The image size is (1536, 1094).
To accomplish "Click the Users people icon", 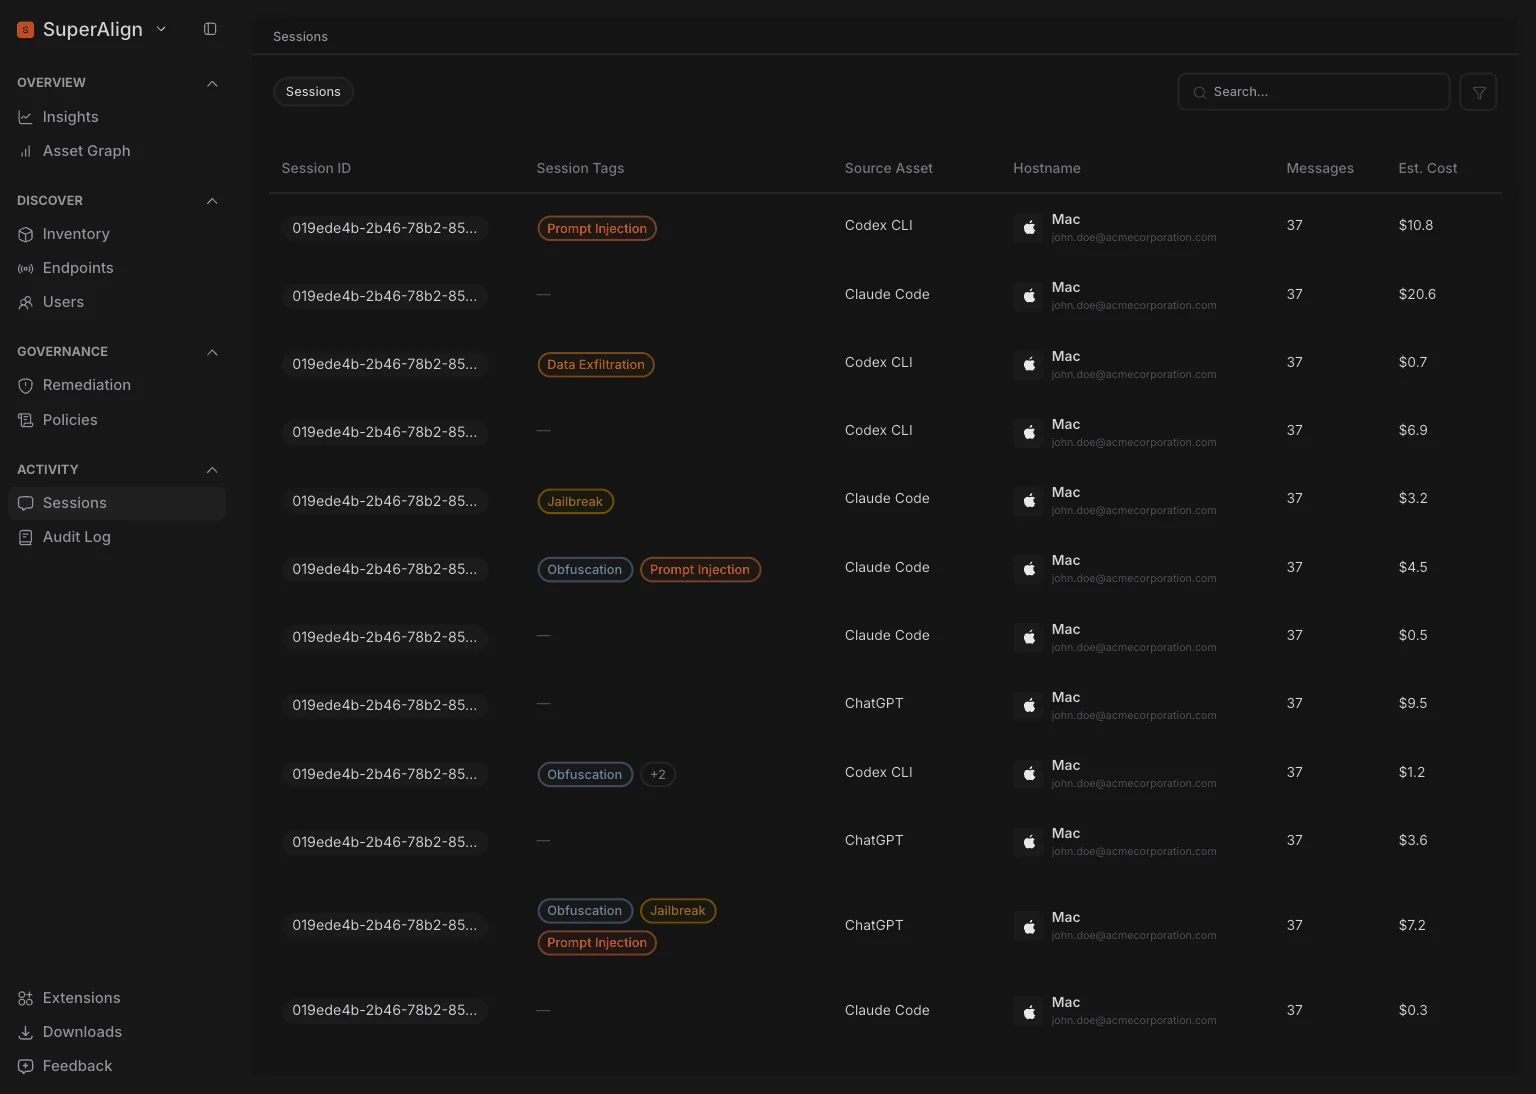I will 26,302.
